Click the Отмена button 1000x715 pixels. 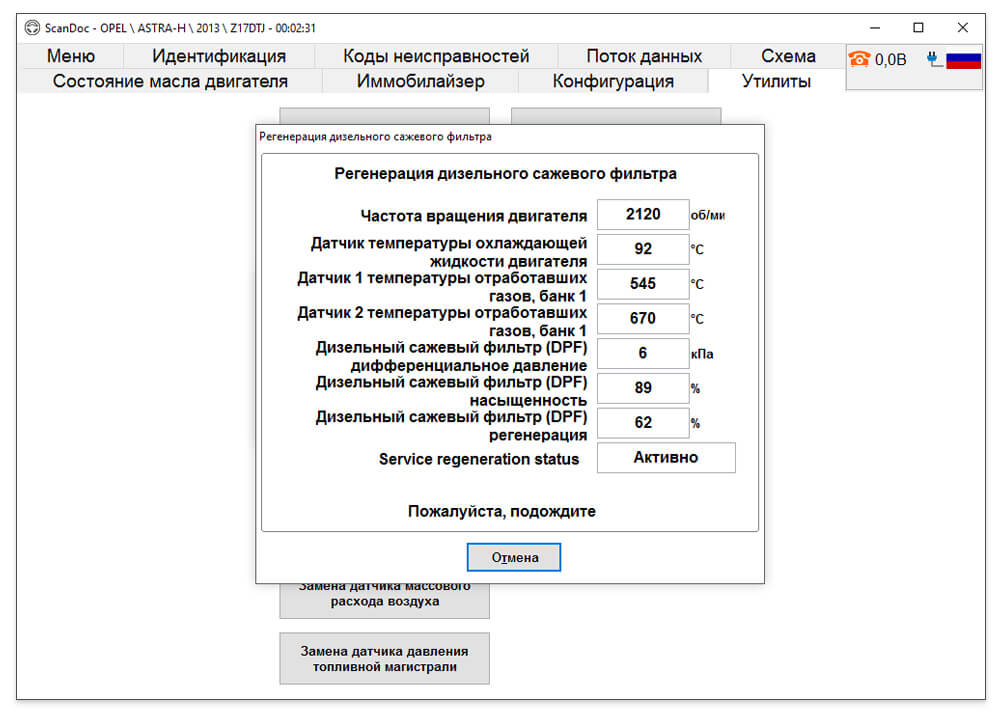point(514,557)
